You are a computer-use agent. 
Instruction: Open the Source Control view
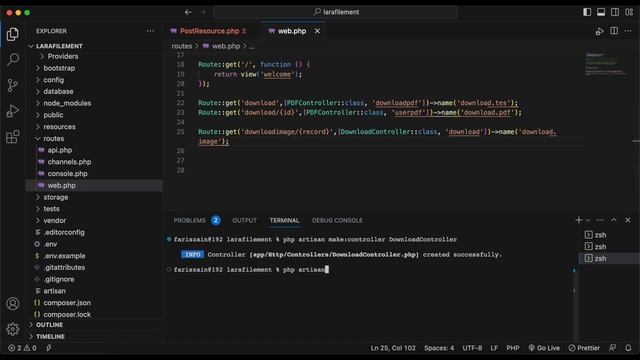click(x=13, y=85)
